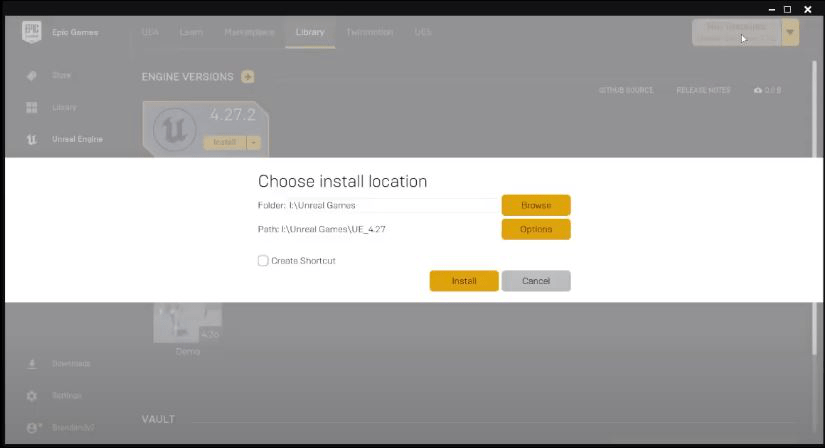
Task: Click the VAULT section heading
Action: [158, 420]
